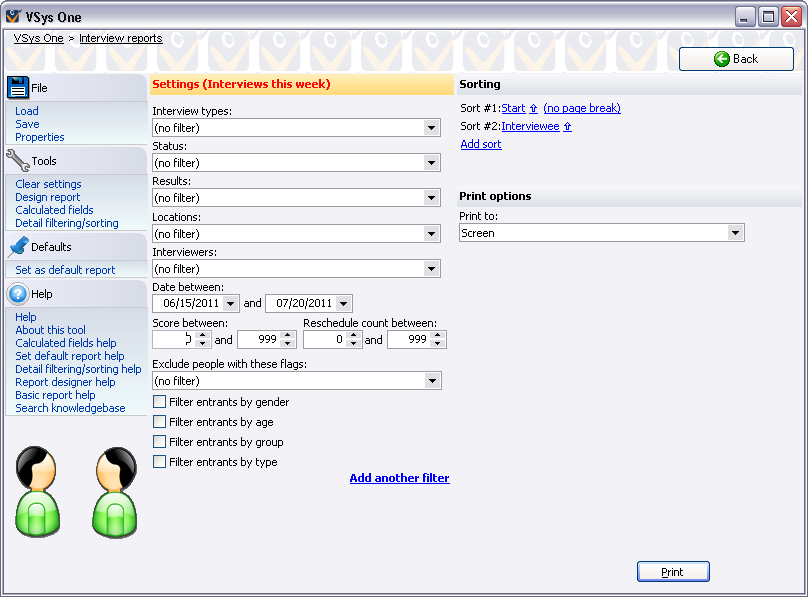Viewport: 808px width, 597px height.
Task: Open Exclude people with these flags dropdown
Action: click(x=432, y=381)
